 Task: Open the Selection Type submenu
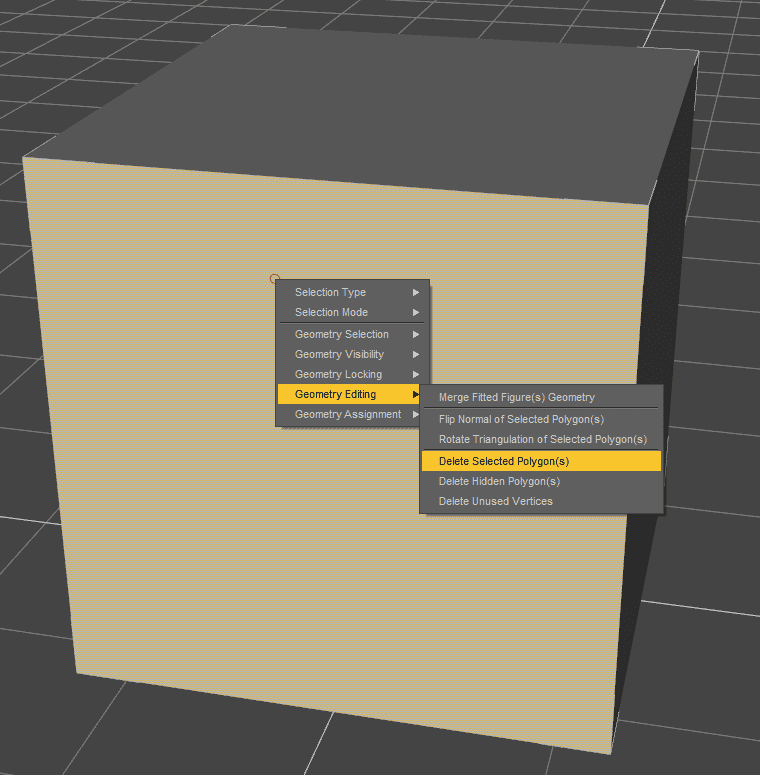[x=352, y=292]
